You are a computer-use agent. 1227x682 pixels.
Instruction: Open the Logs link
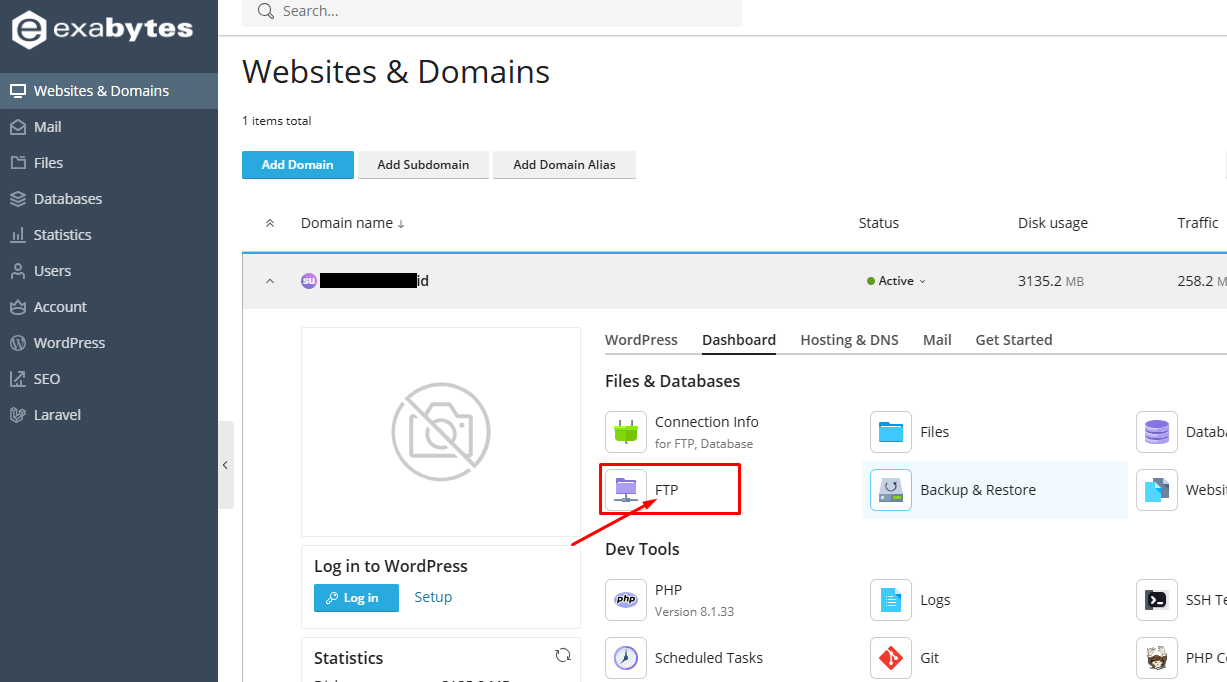[x=935, y=600]
